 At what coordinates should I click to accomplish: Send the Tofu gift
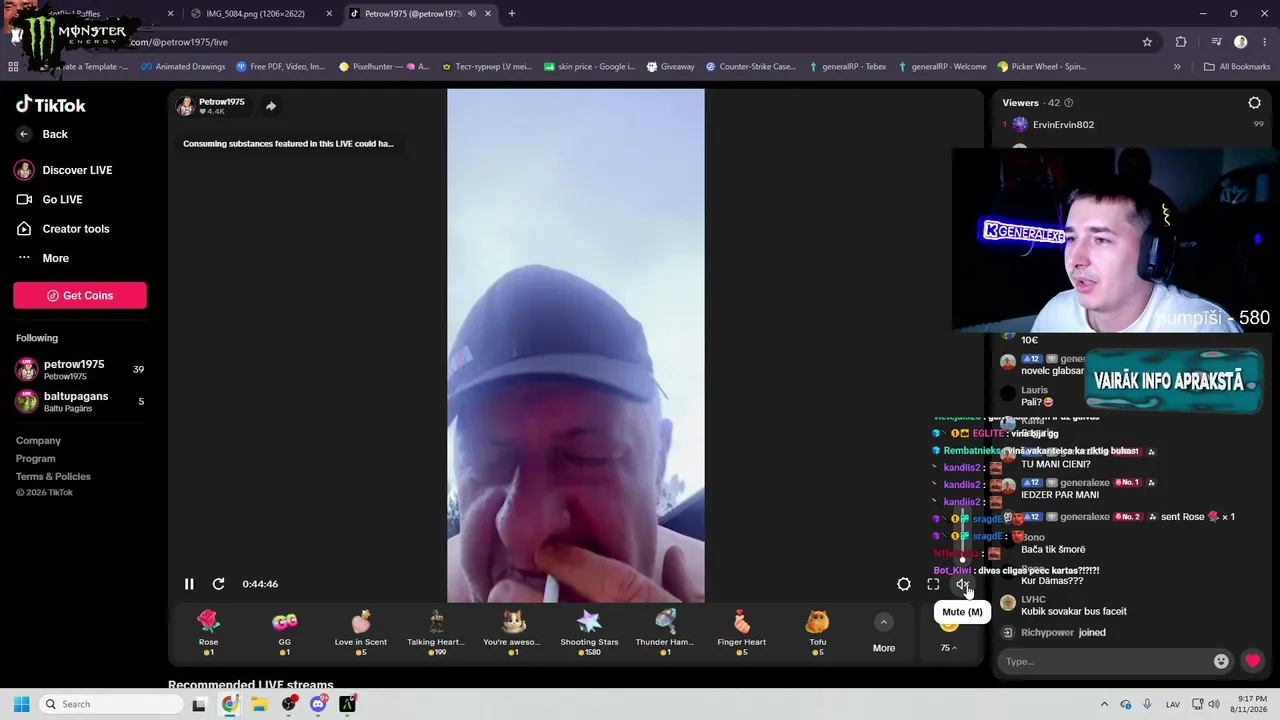pos(818,632)
